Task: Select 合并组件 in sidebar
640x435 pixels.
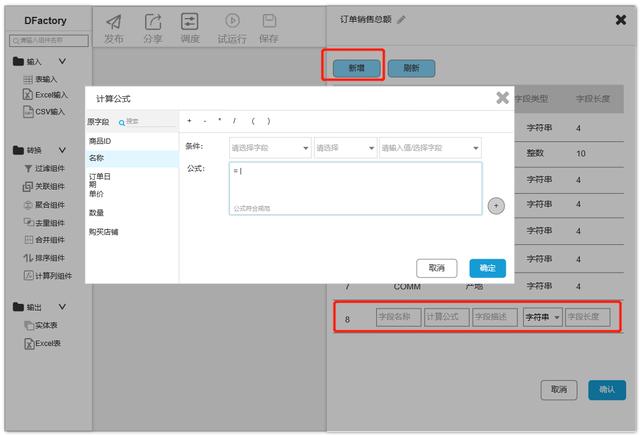Action: tap(44, 240)
